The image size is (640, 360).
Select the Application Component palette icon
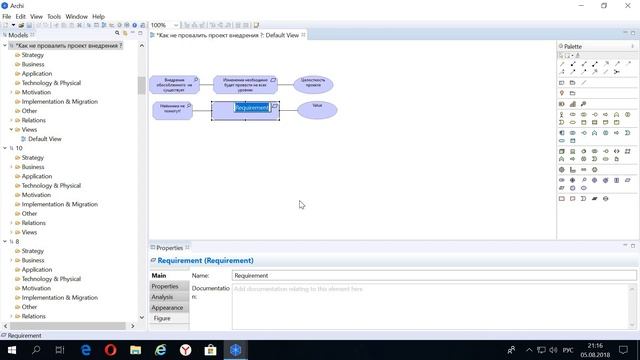tap(562, 133)
